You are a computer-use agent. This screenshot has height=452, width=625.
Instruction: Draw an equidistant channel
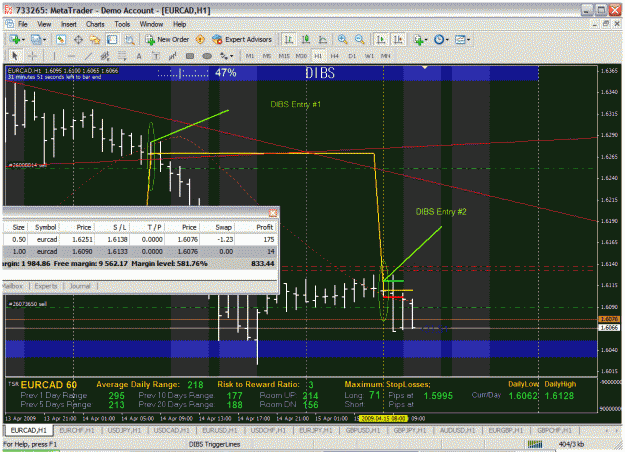tap(105, 56)
